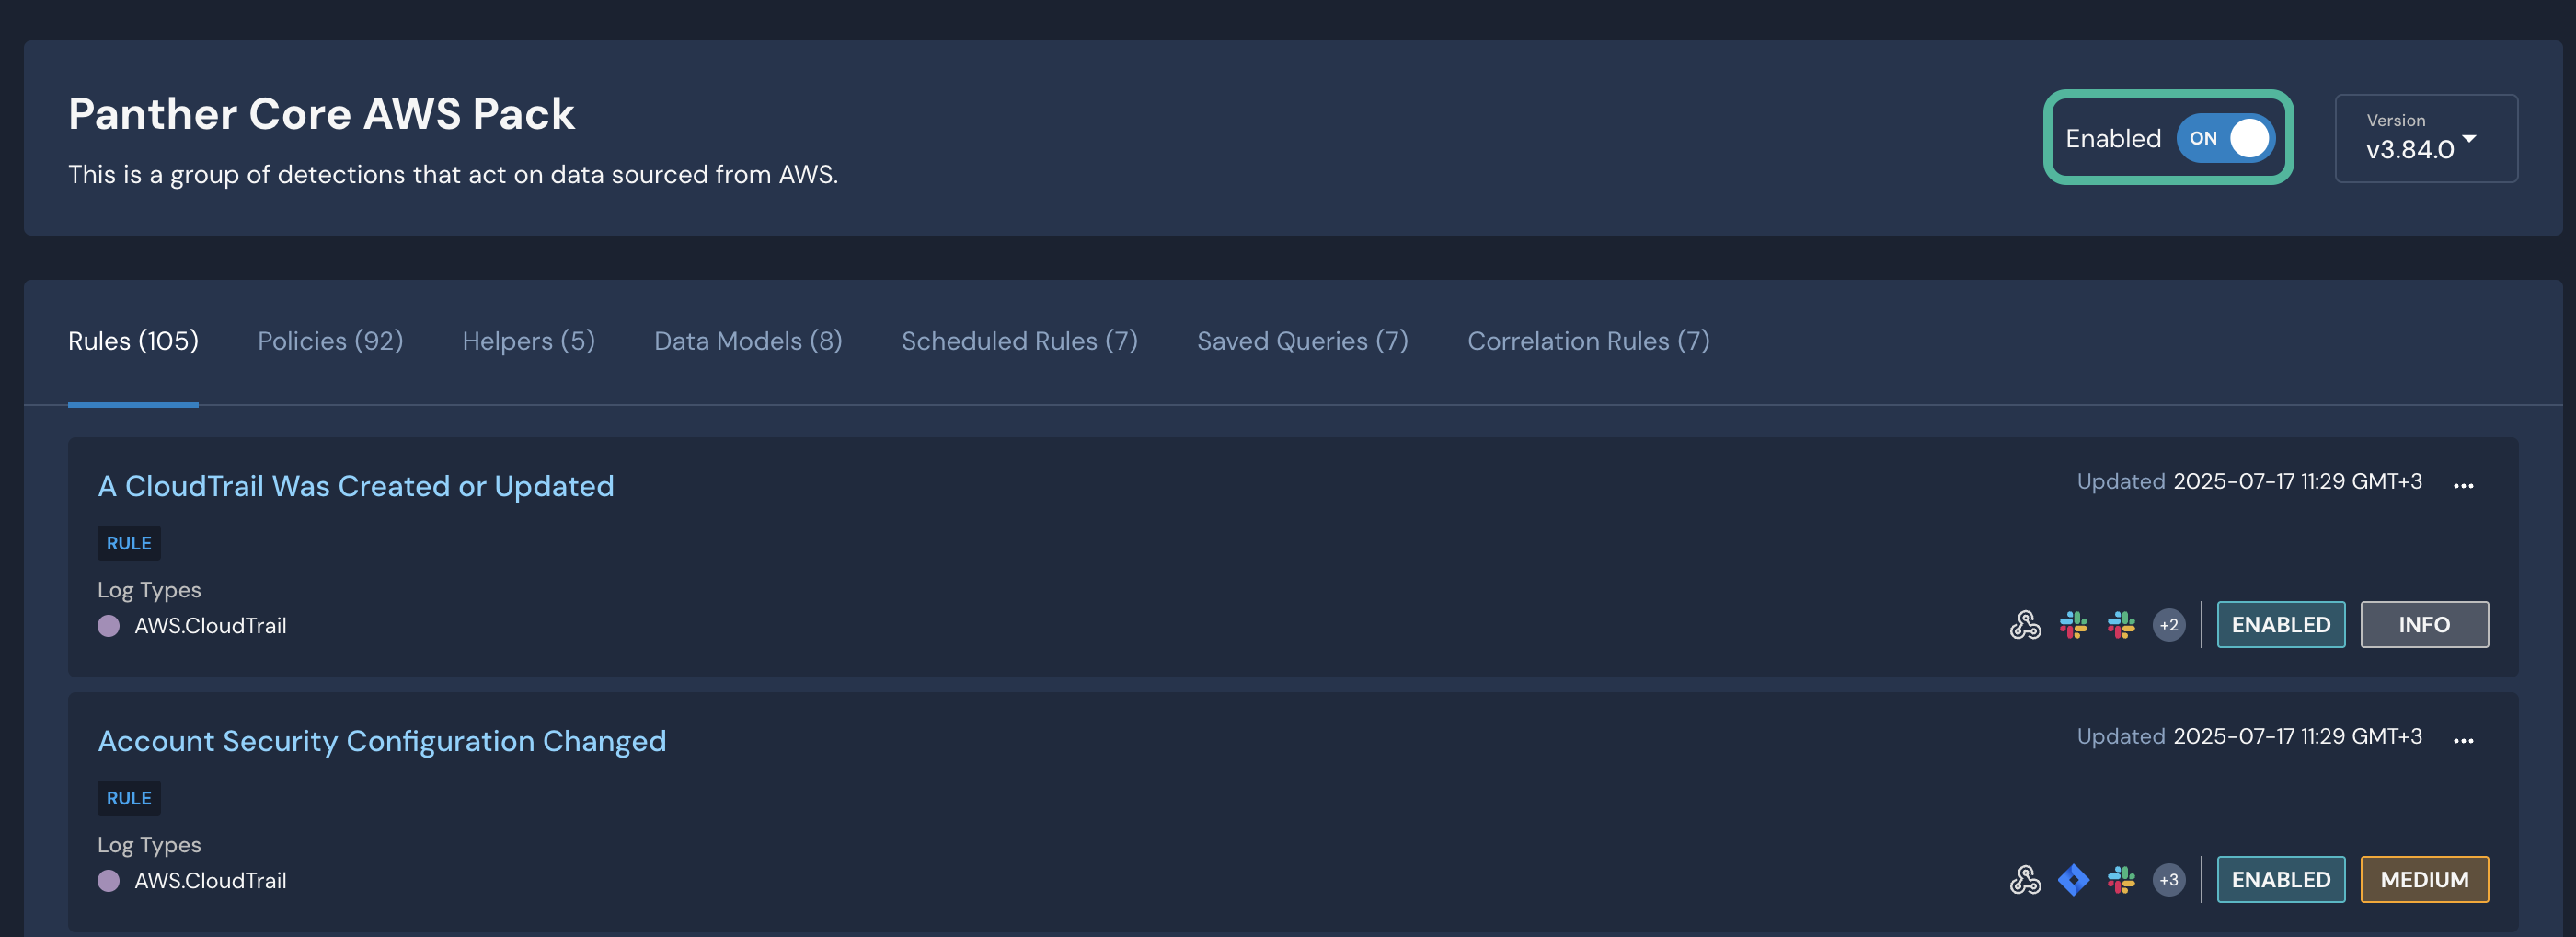Open the Jira destination icon on Account Security rule
Image resolution: width=2576 pixels, height=937 pixels.
[x=2074, y=879]
